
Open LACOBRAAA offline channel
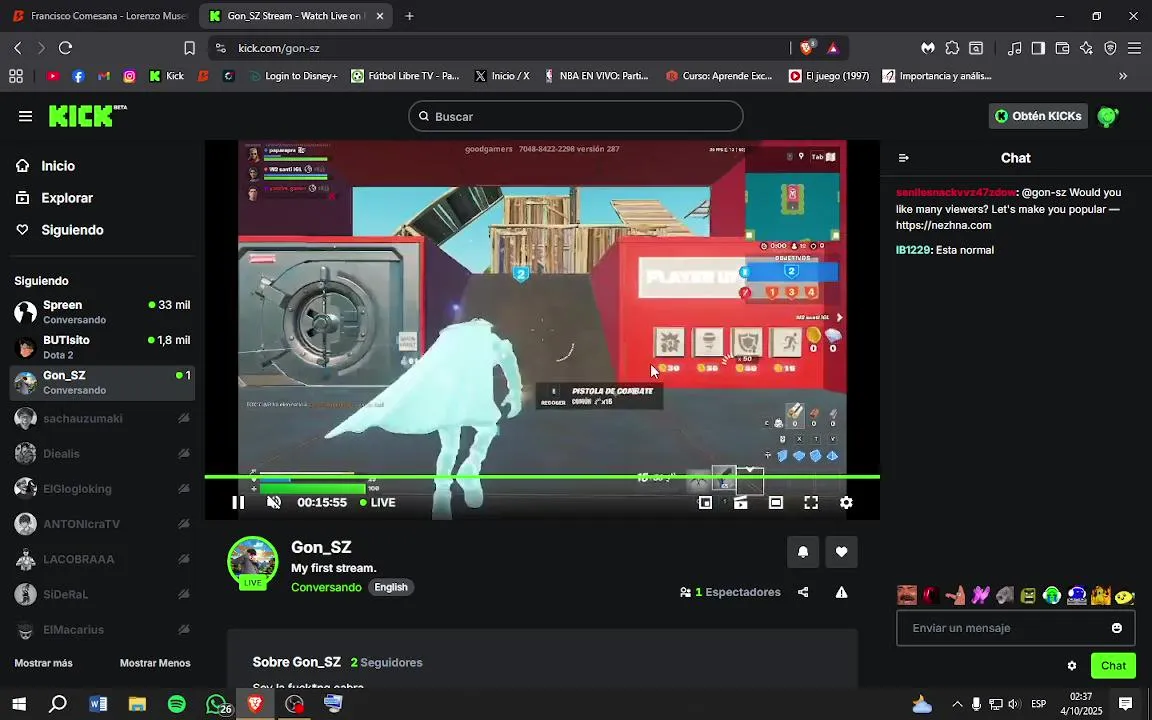(x=102, y=559)
